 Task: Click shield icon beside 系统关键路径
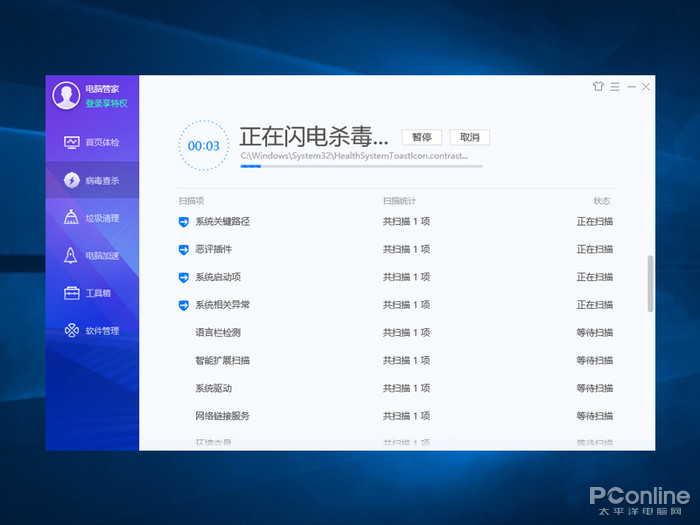pyautogui.click(x=183, y=222)
